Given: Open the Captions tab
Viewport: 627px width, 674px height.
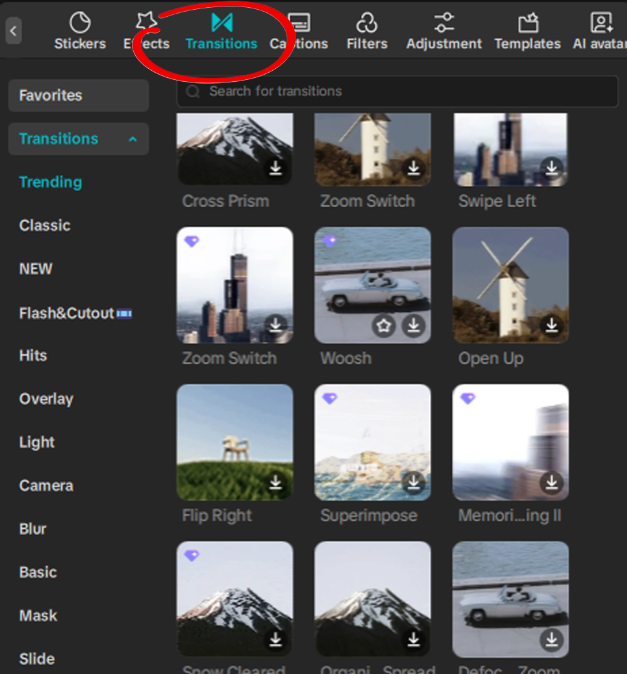Looking at the screenshot, I should (x=299, y=31).
